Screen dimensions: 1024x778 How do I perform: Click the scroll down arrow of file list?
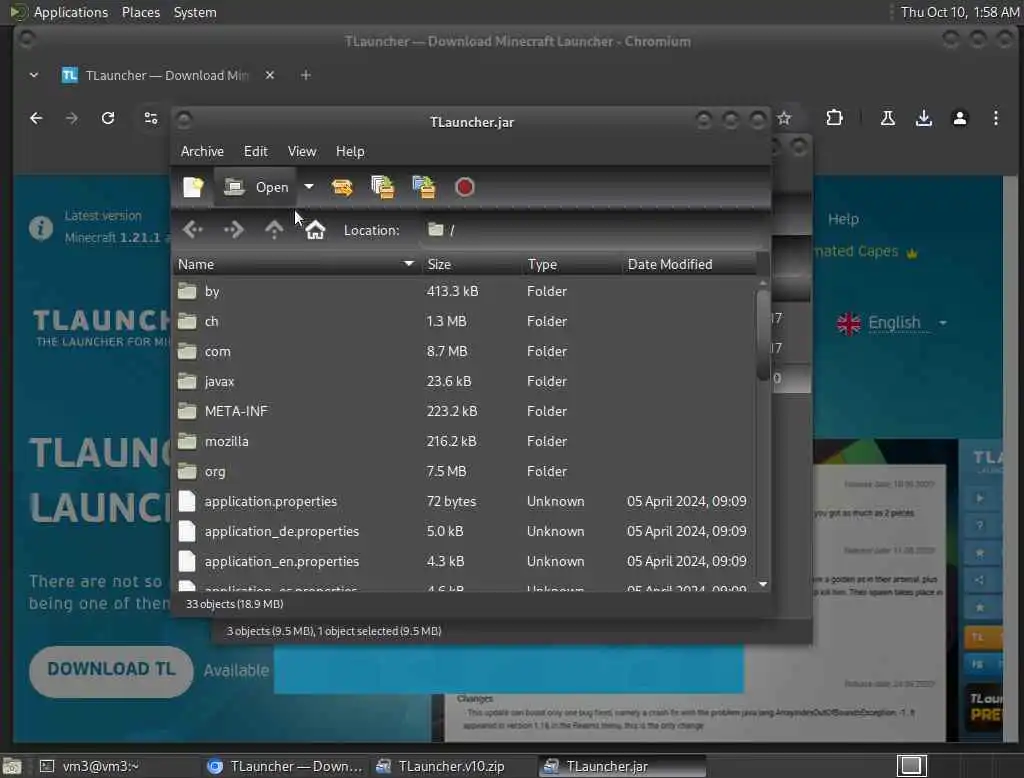click(763, 584)
